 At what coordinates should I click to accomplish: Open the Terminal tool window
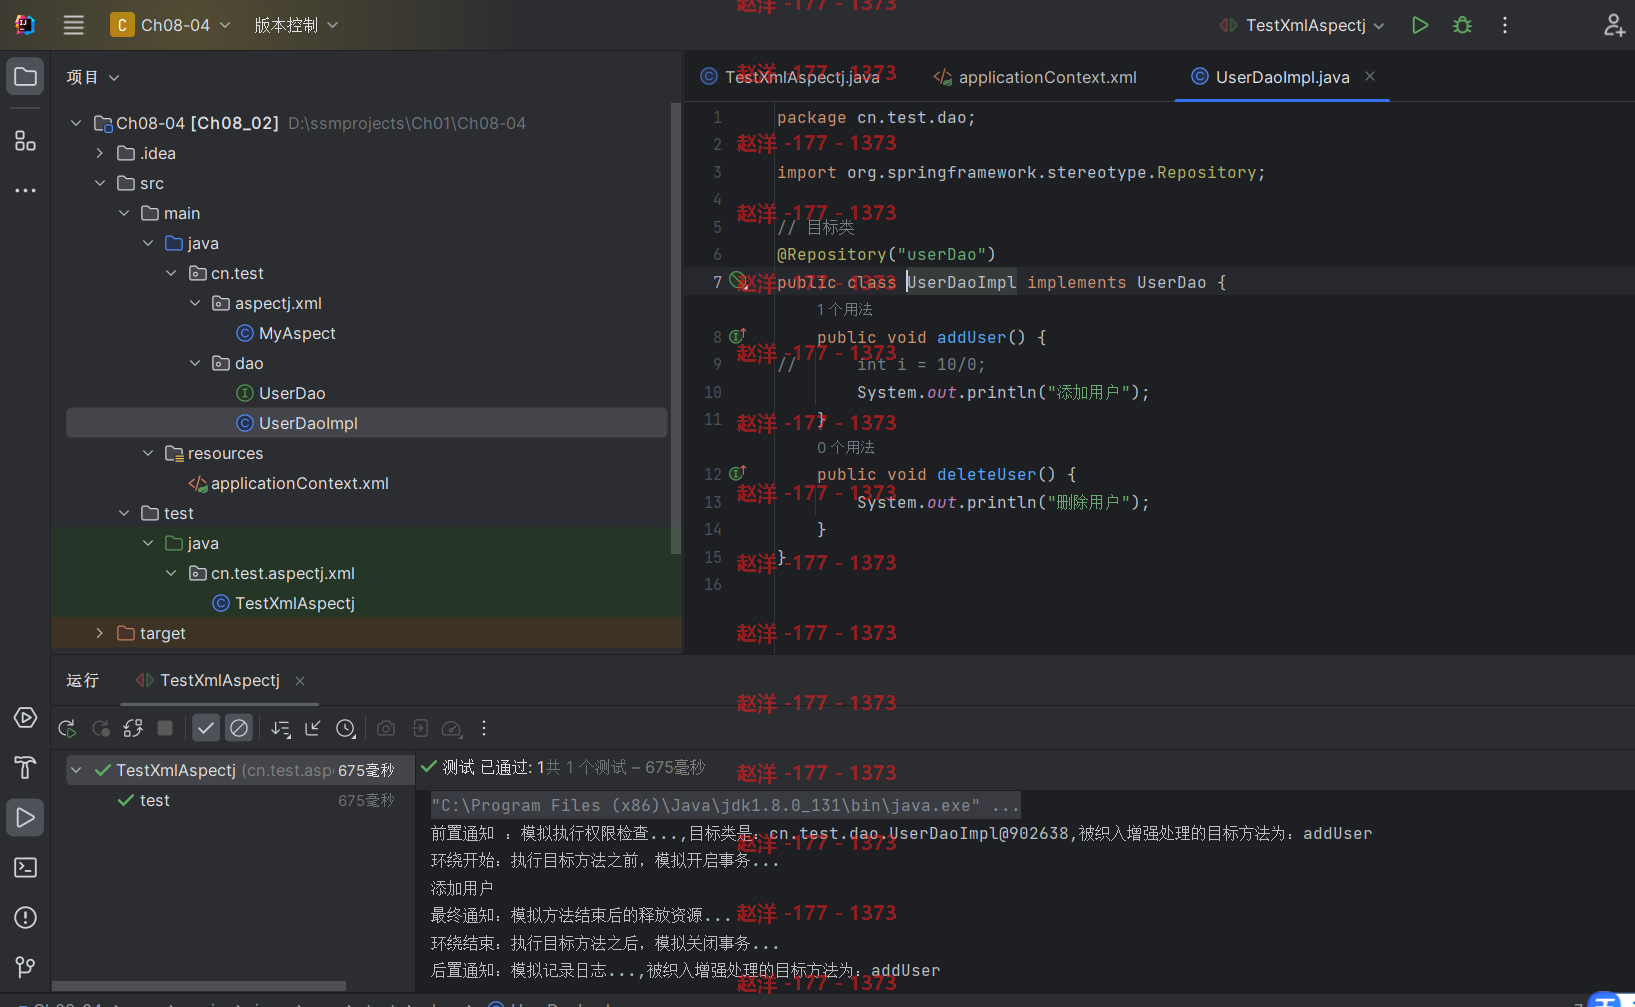[25, 867]
